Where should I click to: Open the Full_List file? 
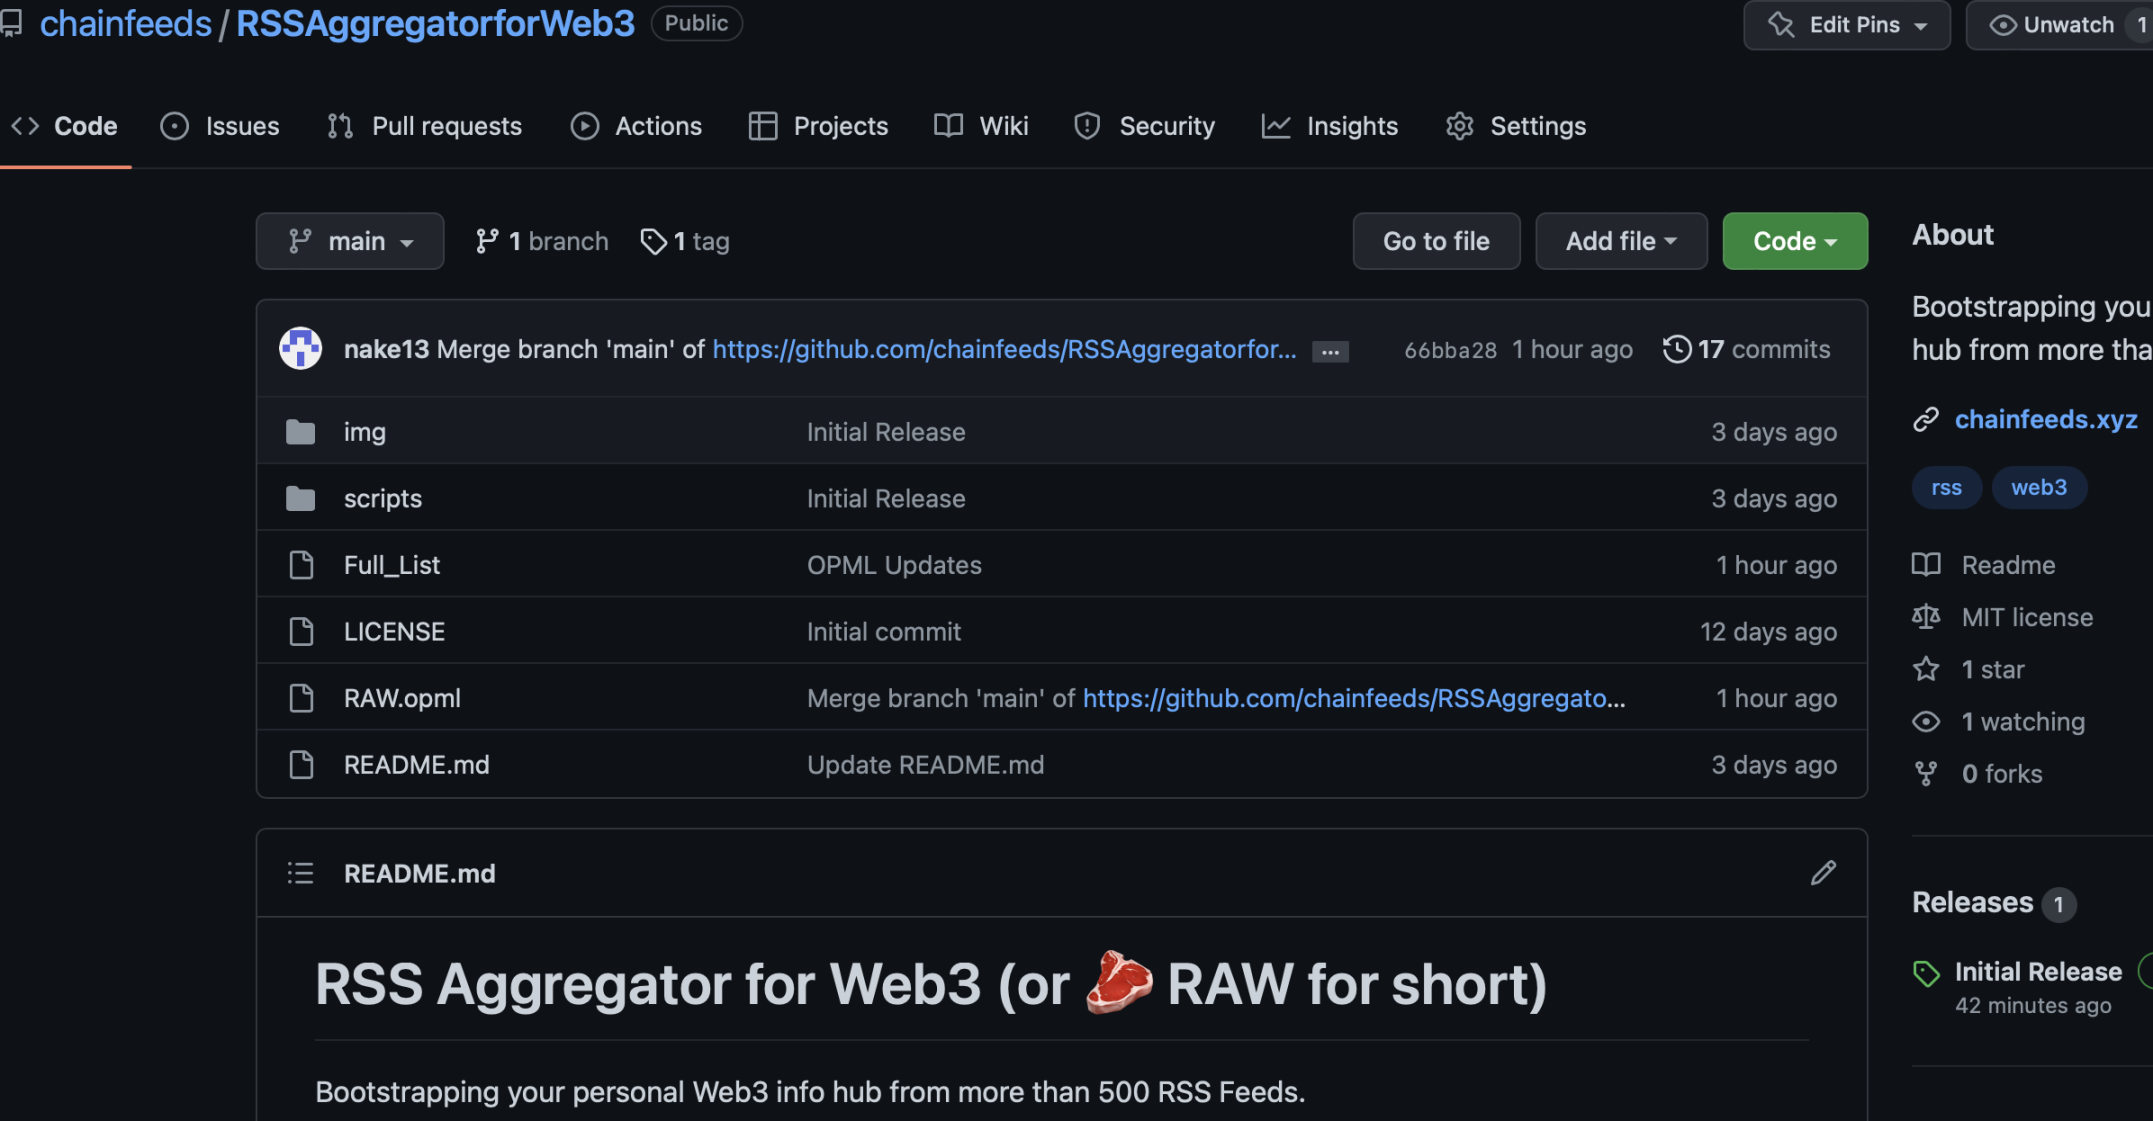[x=392, y=565]
